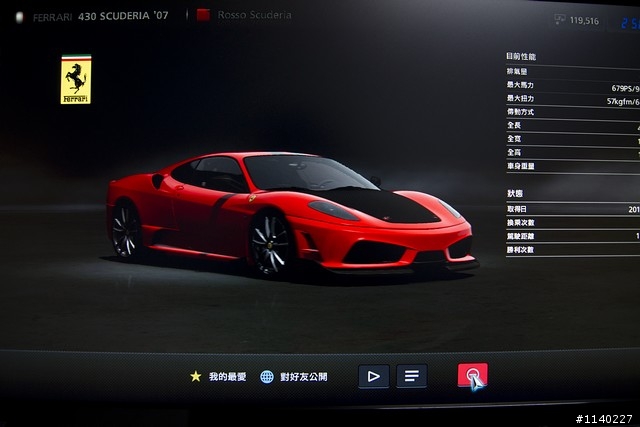Image resolution: width=640 pixels, height=427 pixels.
Task: Click the 57kgfm torque value
Action: pos(623,101)
